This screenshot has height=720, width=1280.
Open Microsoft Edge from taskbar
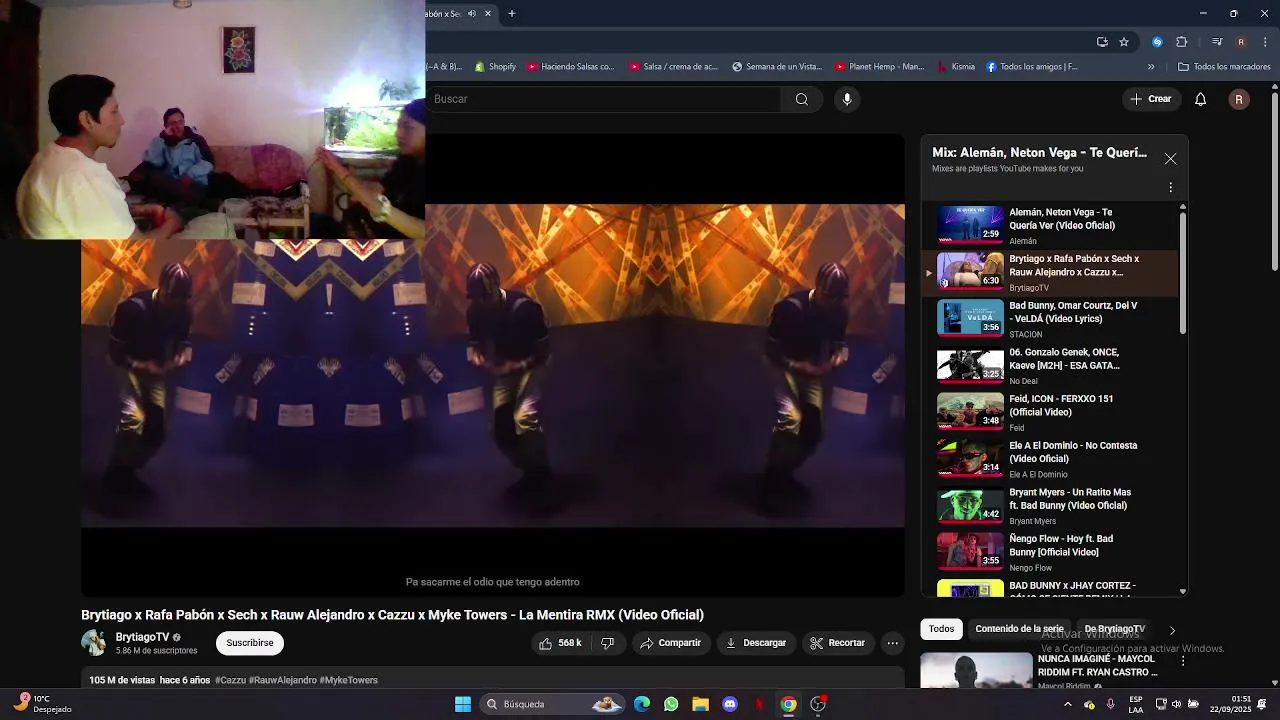point(642,704)
